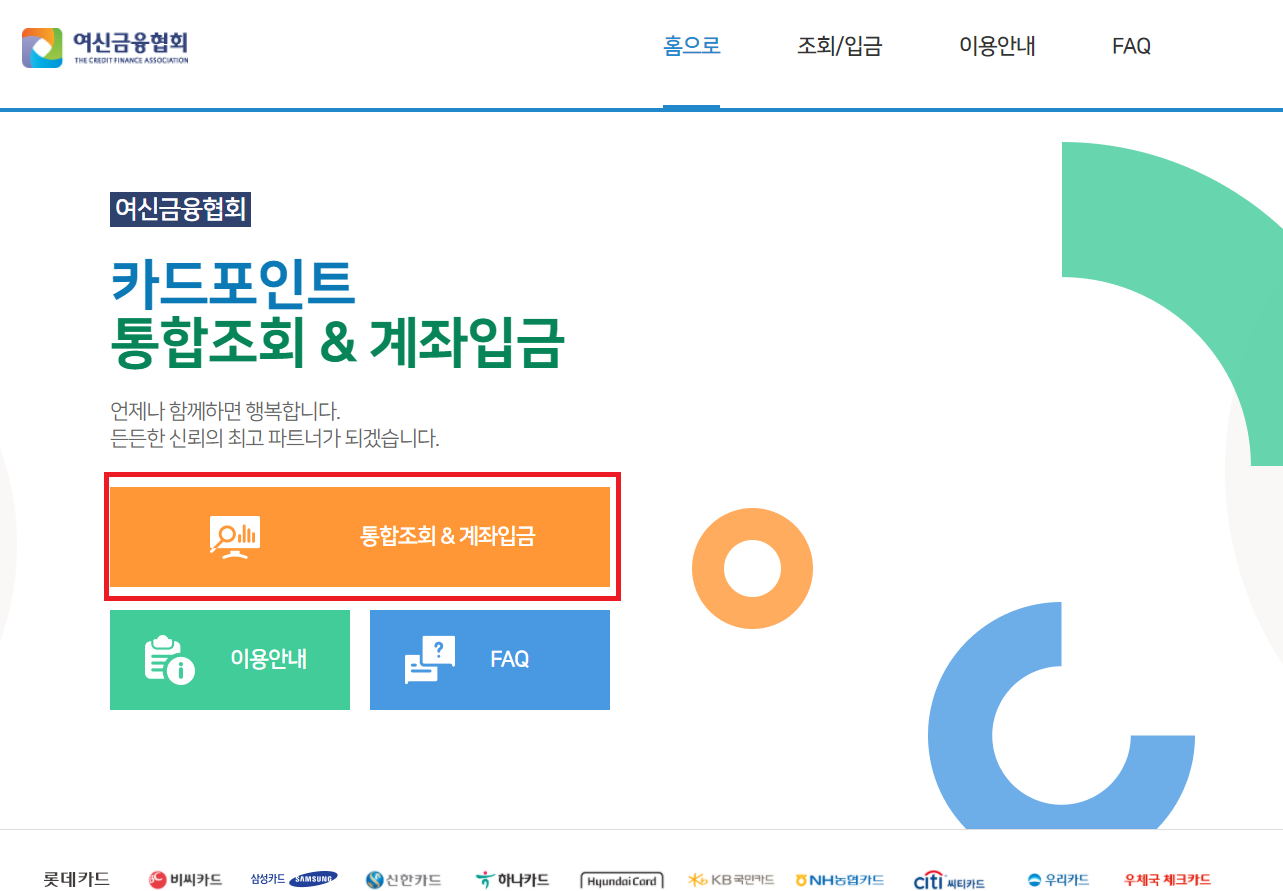Click the Citi 씨티카드 logo

(947, 880)
